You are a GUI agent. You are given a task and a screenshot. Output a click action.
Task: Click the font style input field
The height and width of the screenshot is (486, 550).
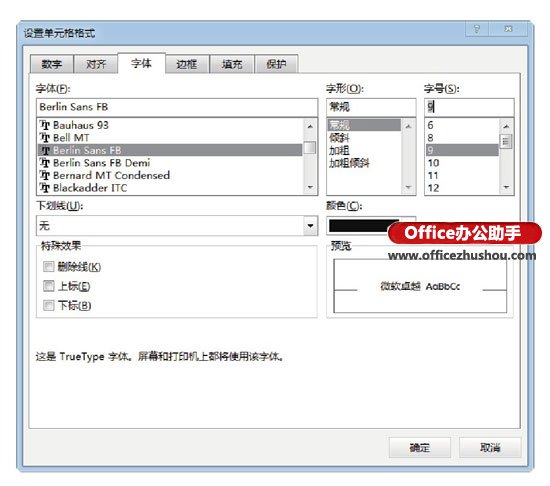pyautogui.click(x=371, y=107)
